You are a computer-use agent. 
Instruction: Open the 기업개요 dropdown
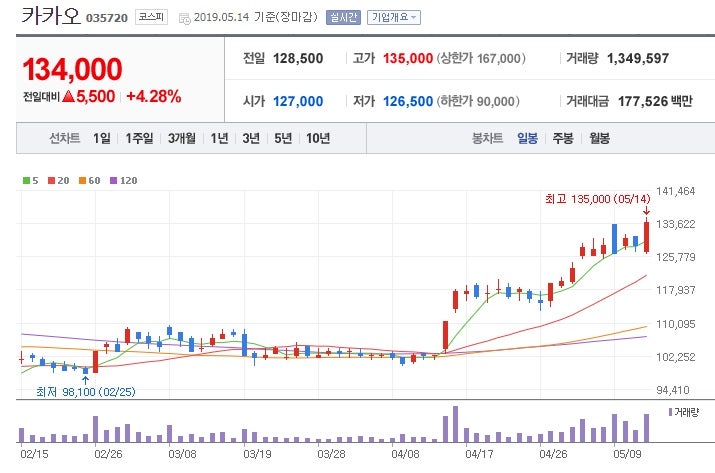(x=394, y=17)
